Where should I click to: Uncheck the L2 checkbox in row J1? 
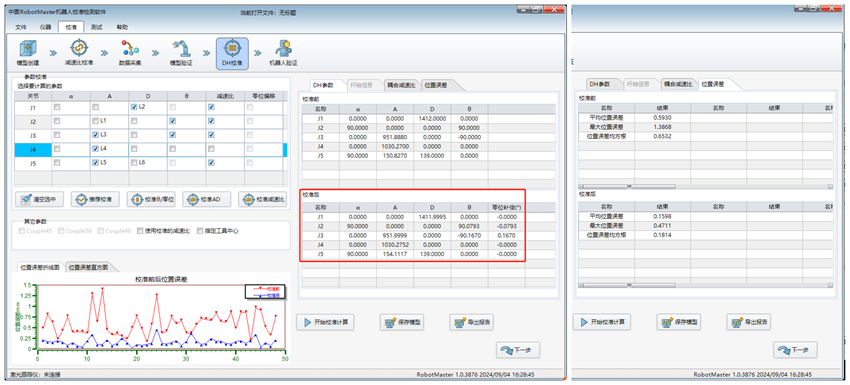(x=134, y=107)
